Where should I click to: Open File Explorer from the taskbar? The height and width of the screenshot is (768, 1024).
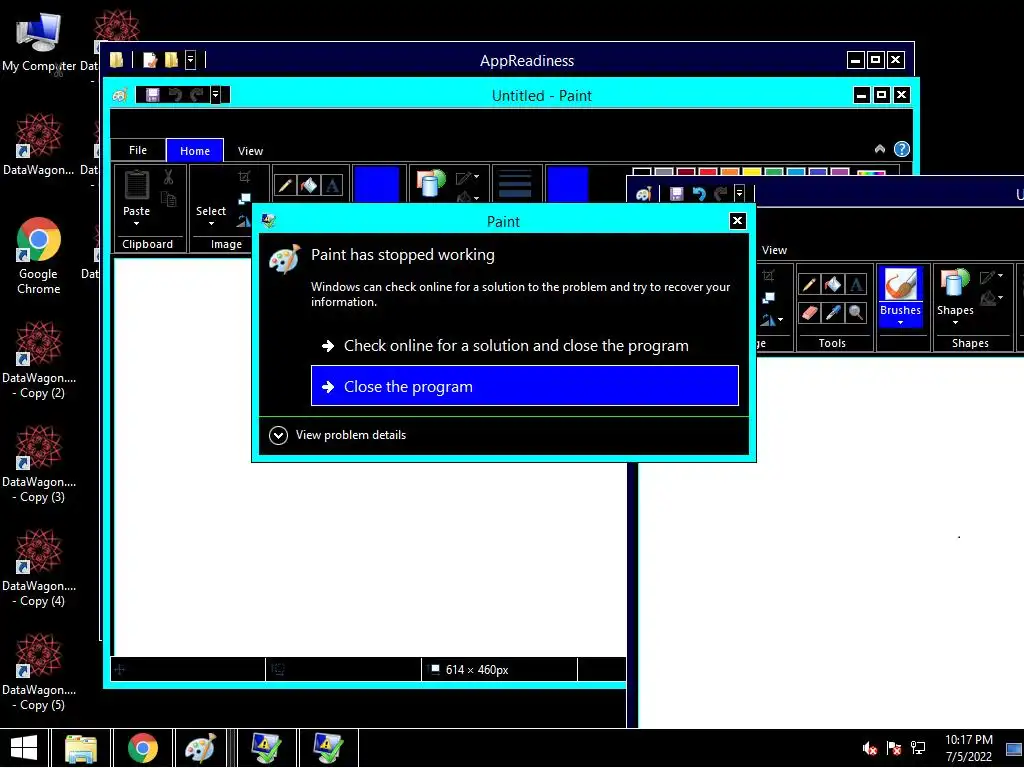(x=80, y=748)
